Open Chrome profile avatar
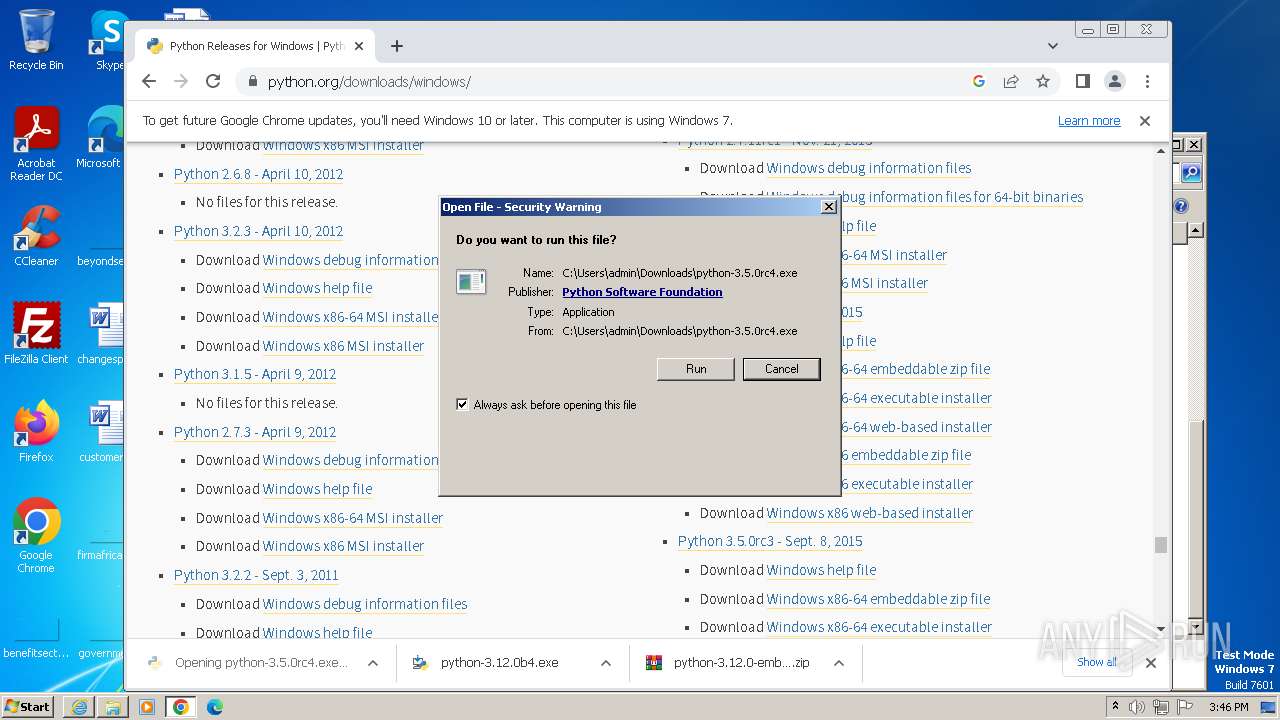This screenshot has height=720, width=1280. click(1114, 82)
